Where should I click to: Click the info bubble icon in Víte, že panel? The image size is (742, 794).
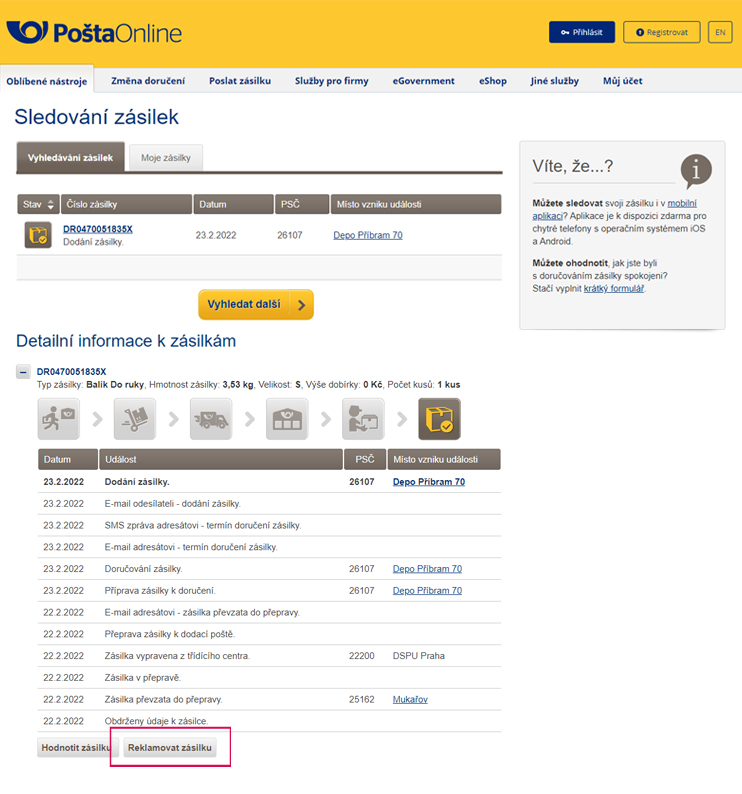(x=695, y=171)
